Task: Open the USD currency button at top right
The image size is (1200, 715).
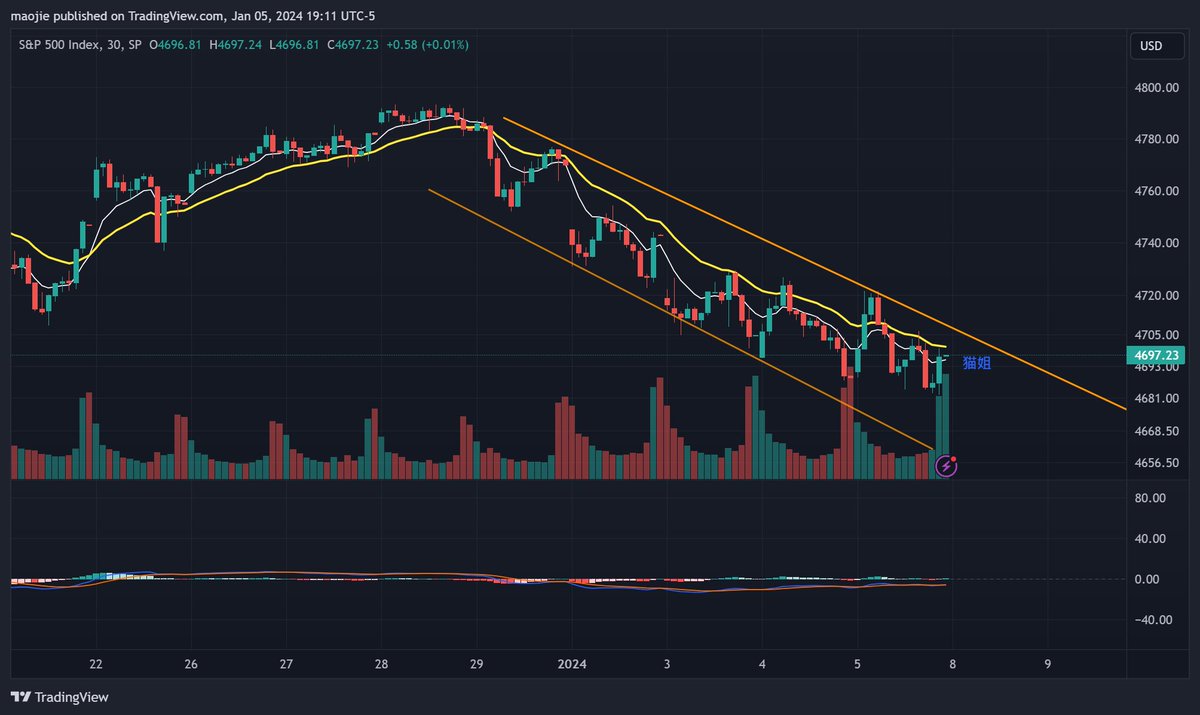Action: [1156, 45]
